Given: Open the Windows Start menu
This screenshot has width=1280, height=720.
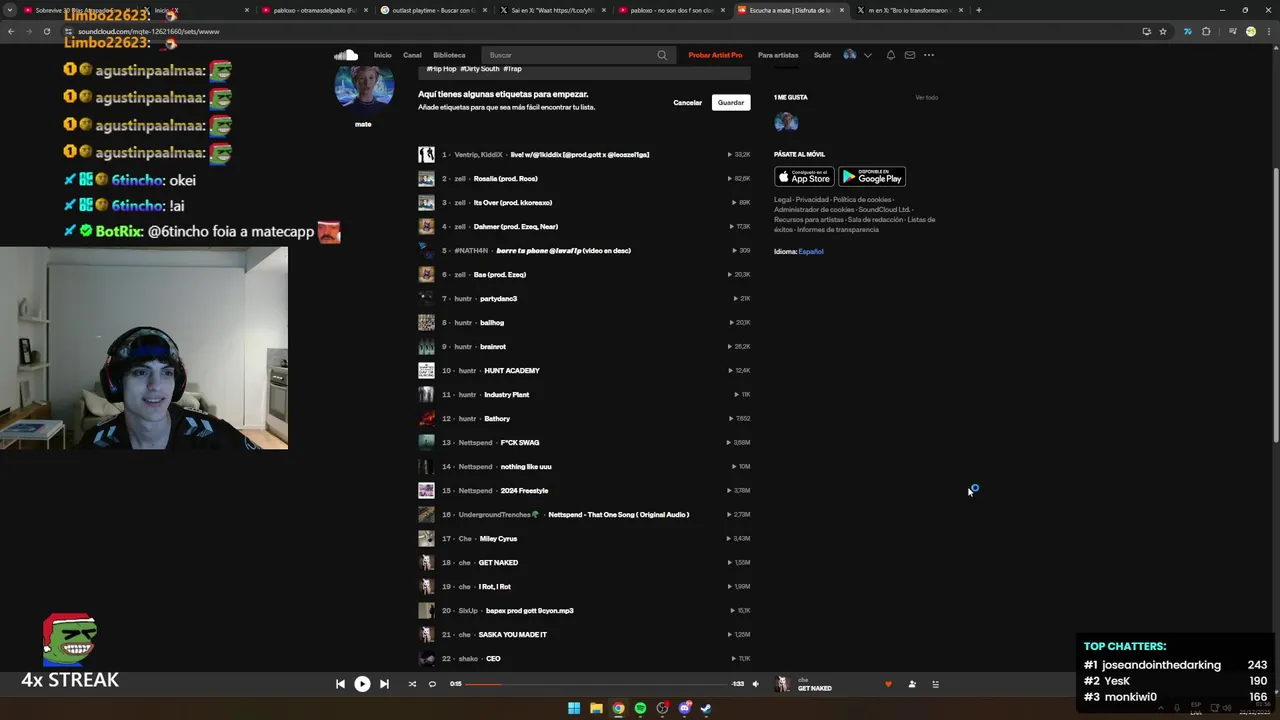Looking at the screenshot, I should click(574, 708).
